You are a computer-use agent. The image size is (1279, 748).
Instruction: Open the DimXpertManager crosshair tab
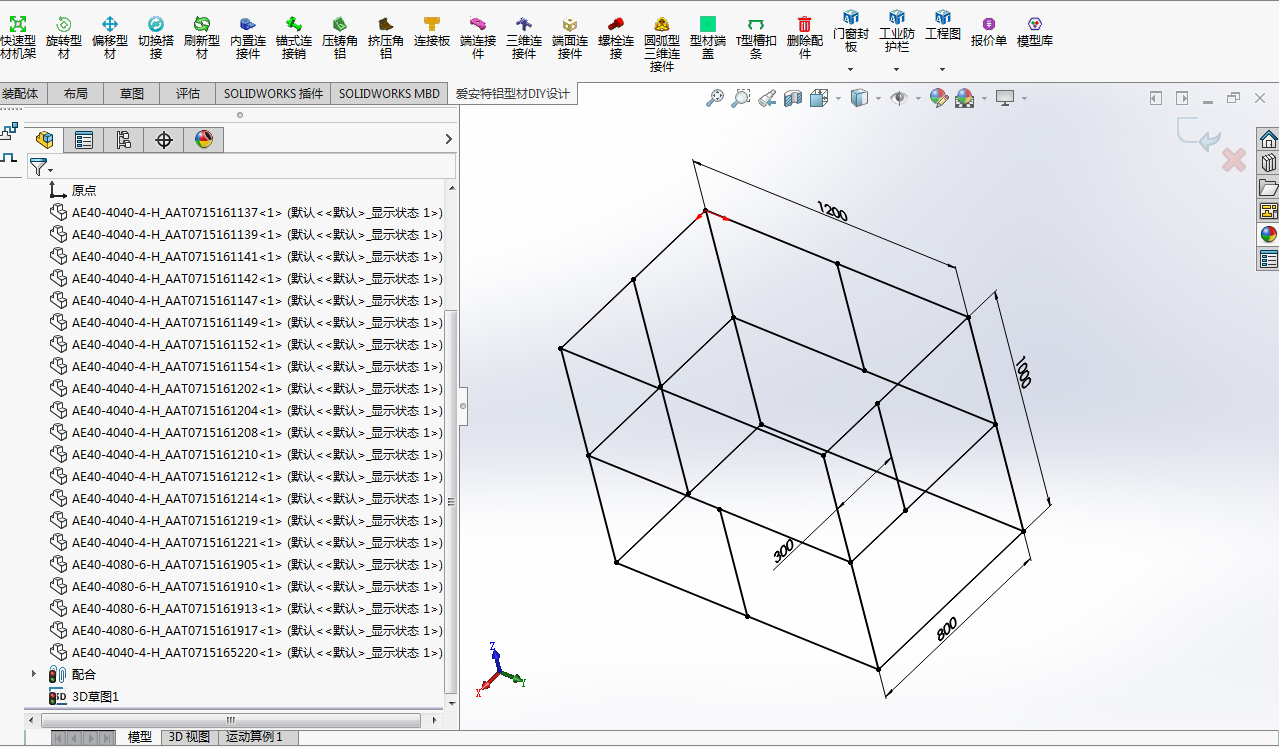coord(164,140)
